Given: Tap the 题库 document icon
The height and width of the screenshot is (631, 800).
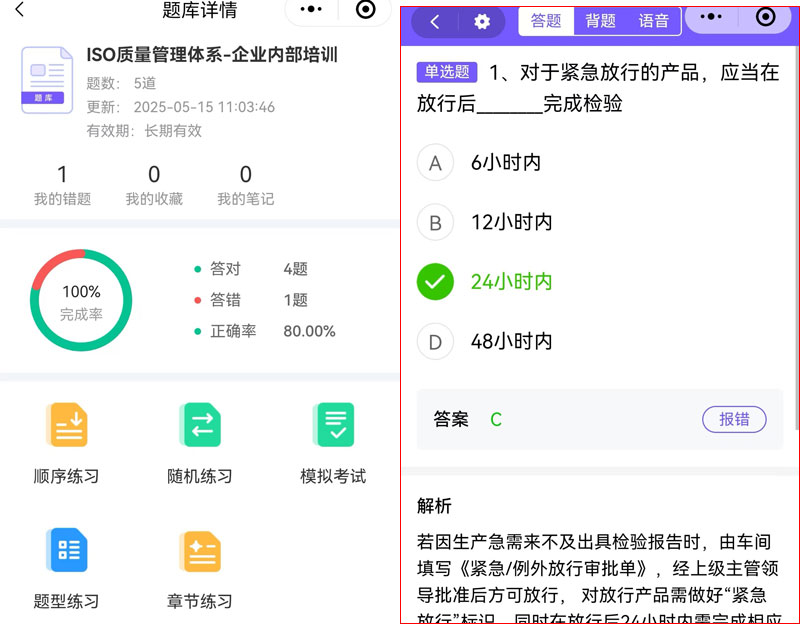Looking at the screenshot, I should click(47, 80).
